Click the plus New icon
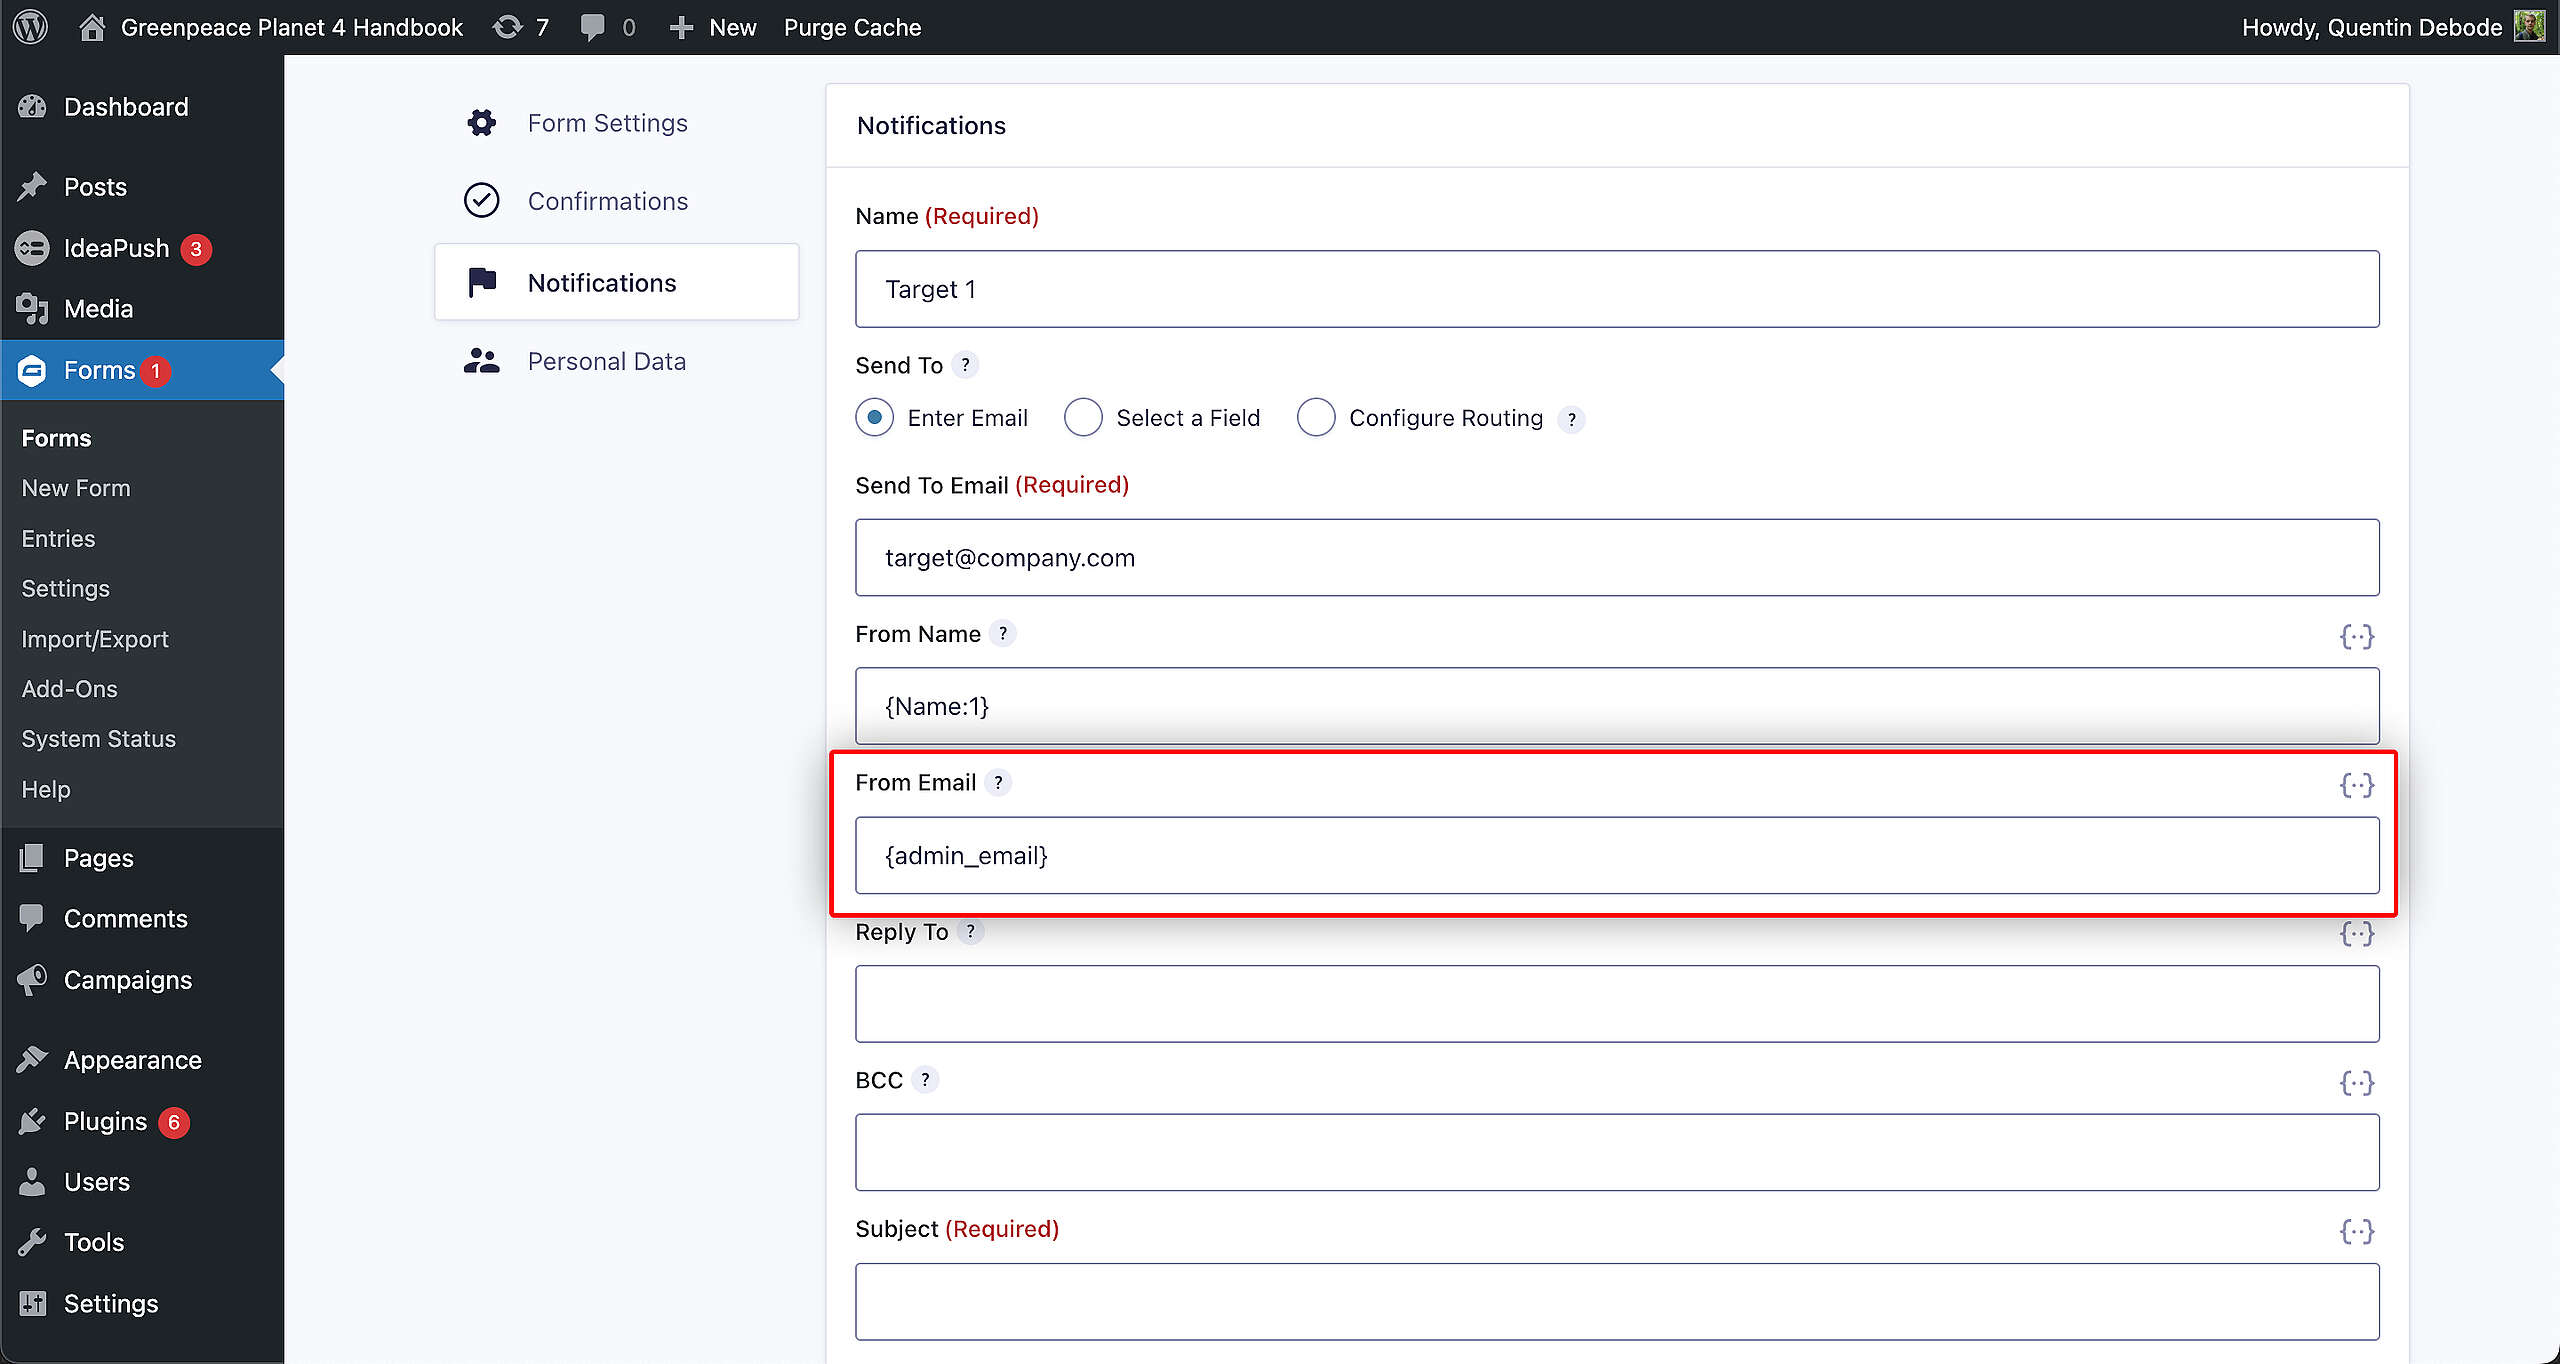This screenshot has width=2560, height=1364. pos(681,27)
